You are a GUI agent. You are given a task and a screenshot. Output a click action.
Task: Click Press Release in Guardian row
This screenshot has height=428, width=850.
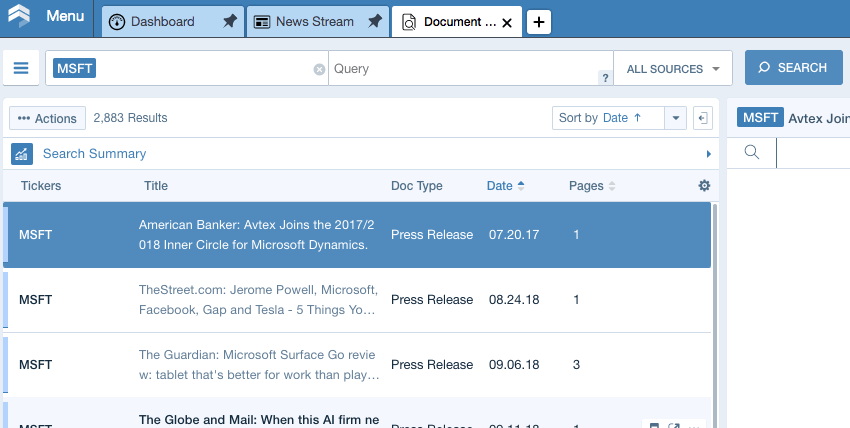pyautogui.click(x=432, y=365)
